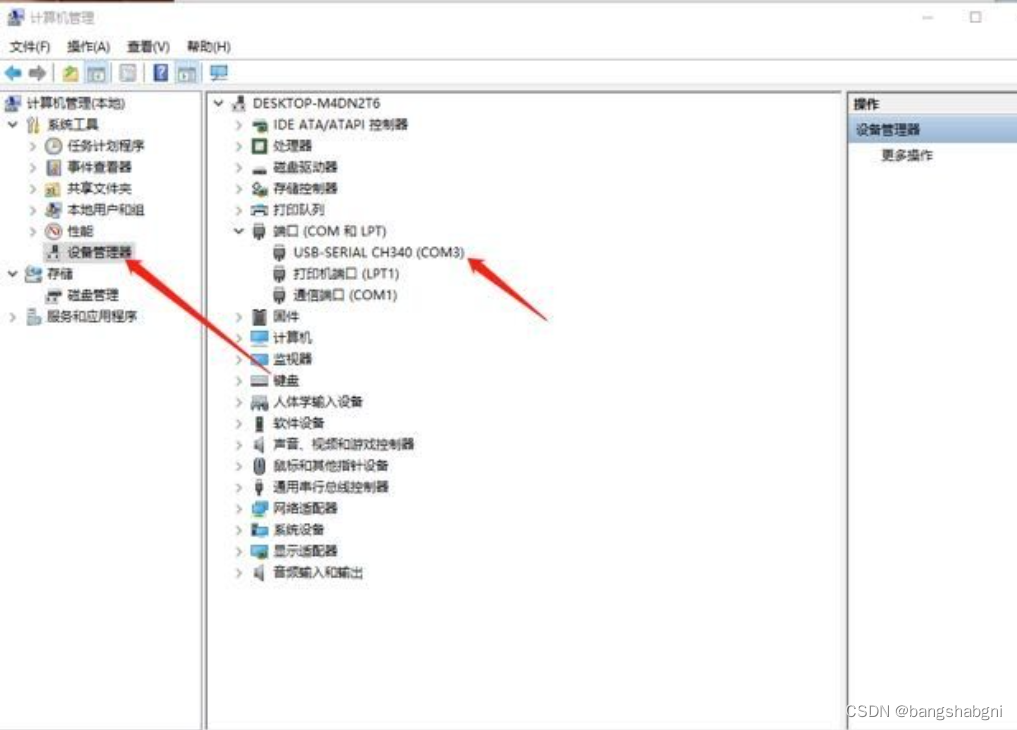Select 计算机管理(本地) root item
Screen dimensions: 1017x730
(x=75, y=103)
